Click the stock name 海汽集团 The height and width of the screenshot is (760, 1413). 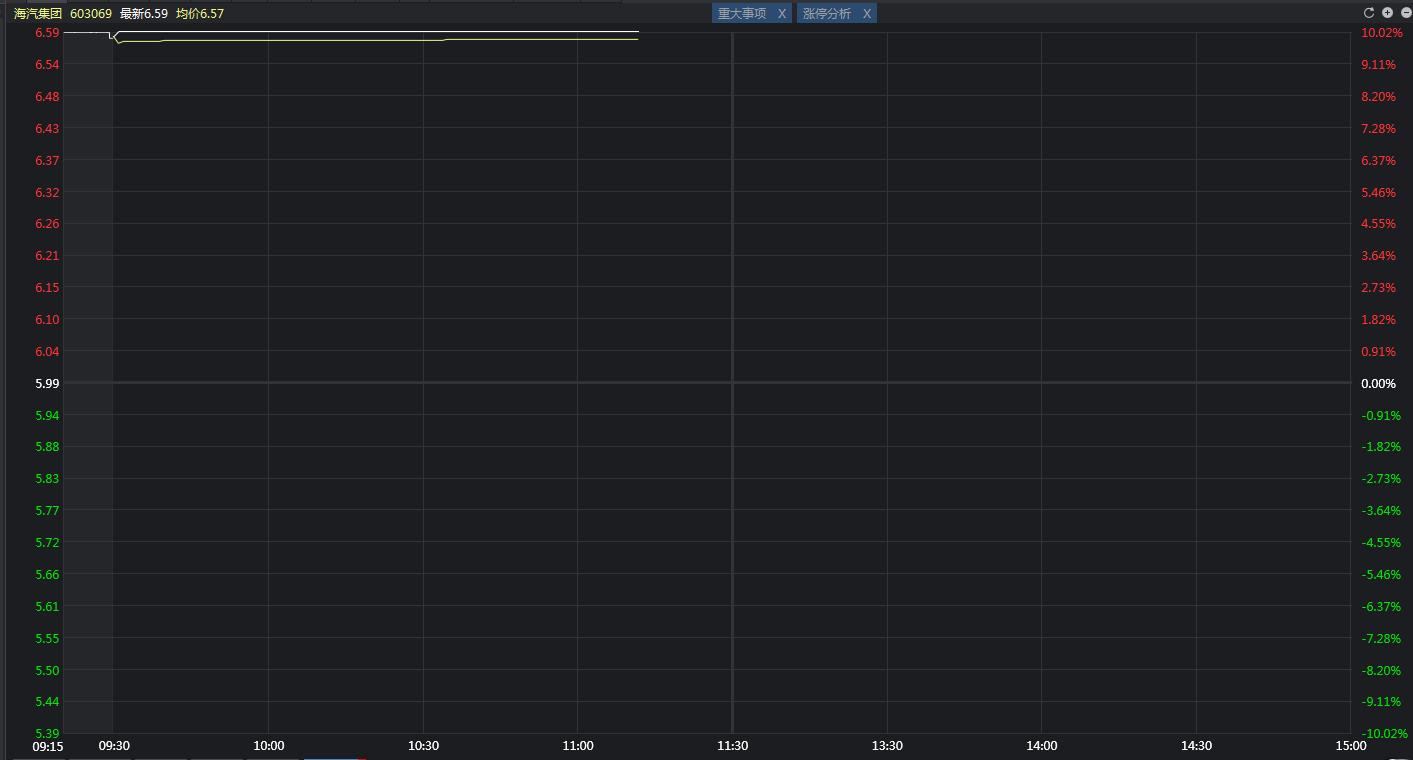coord(38,13)
